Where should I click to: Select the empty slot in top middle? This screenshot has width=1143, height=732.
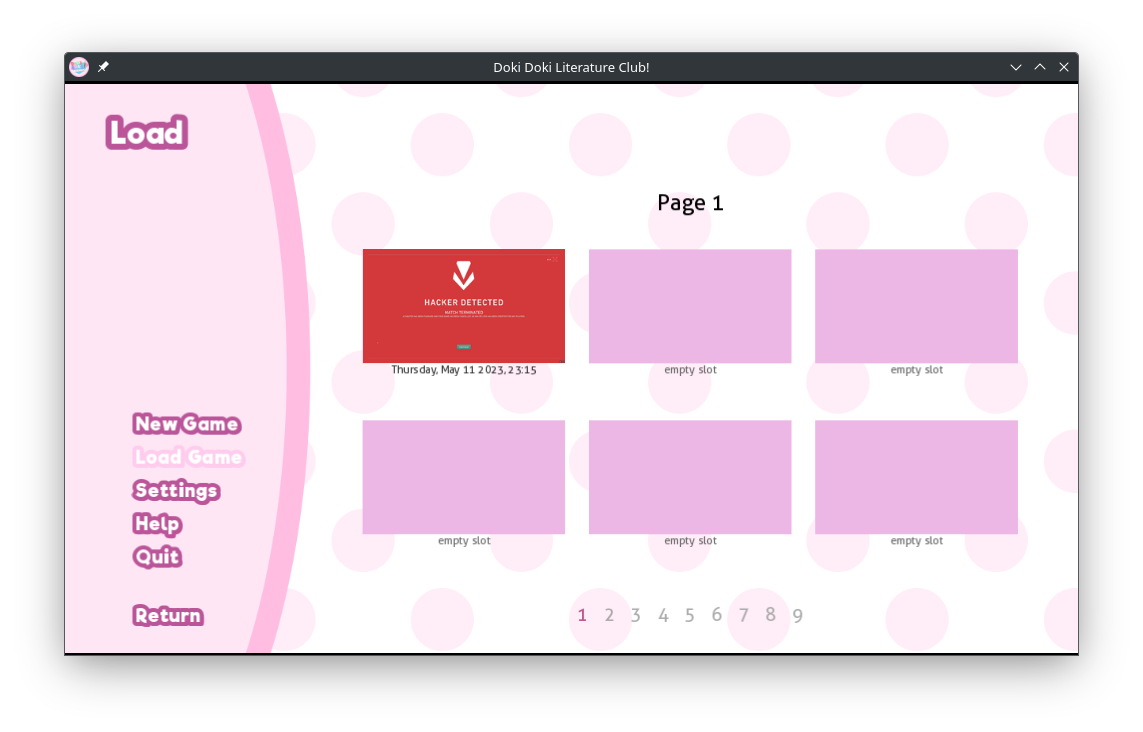point(690,306)
